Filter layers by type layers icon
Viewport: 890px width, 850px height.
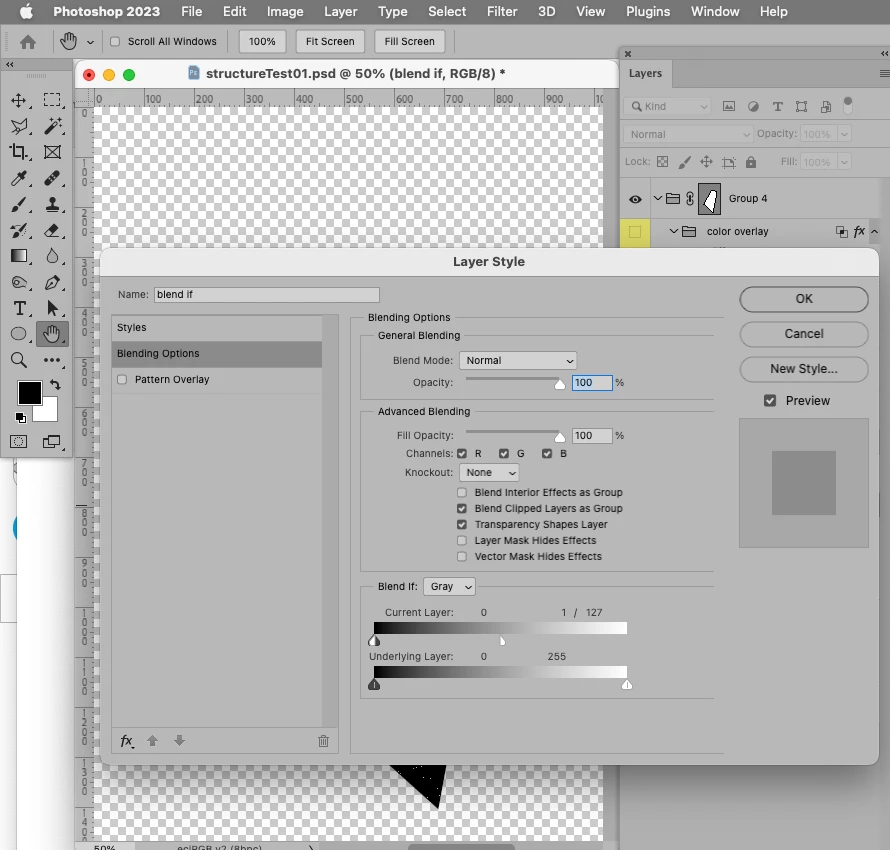point(778,107)
